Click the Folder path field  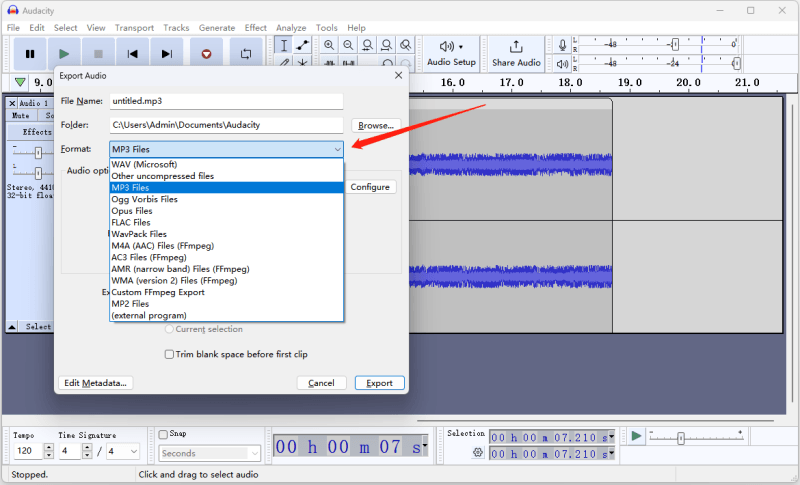[227, 125]
